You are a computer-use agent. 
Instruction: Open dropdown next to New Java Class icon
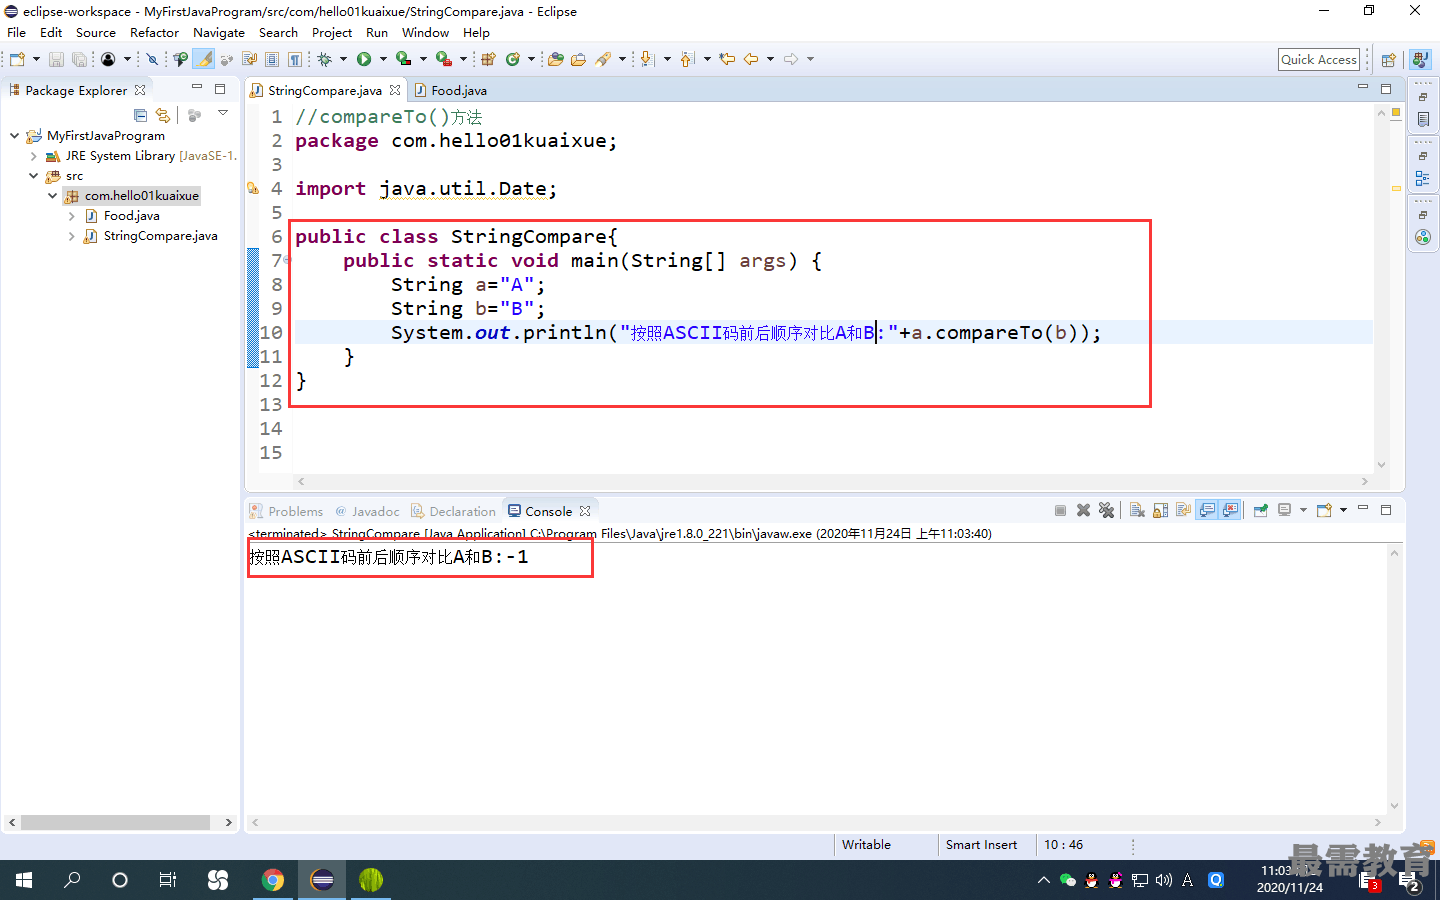point(531,59)
